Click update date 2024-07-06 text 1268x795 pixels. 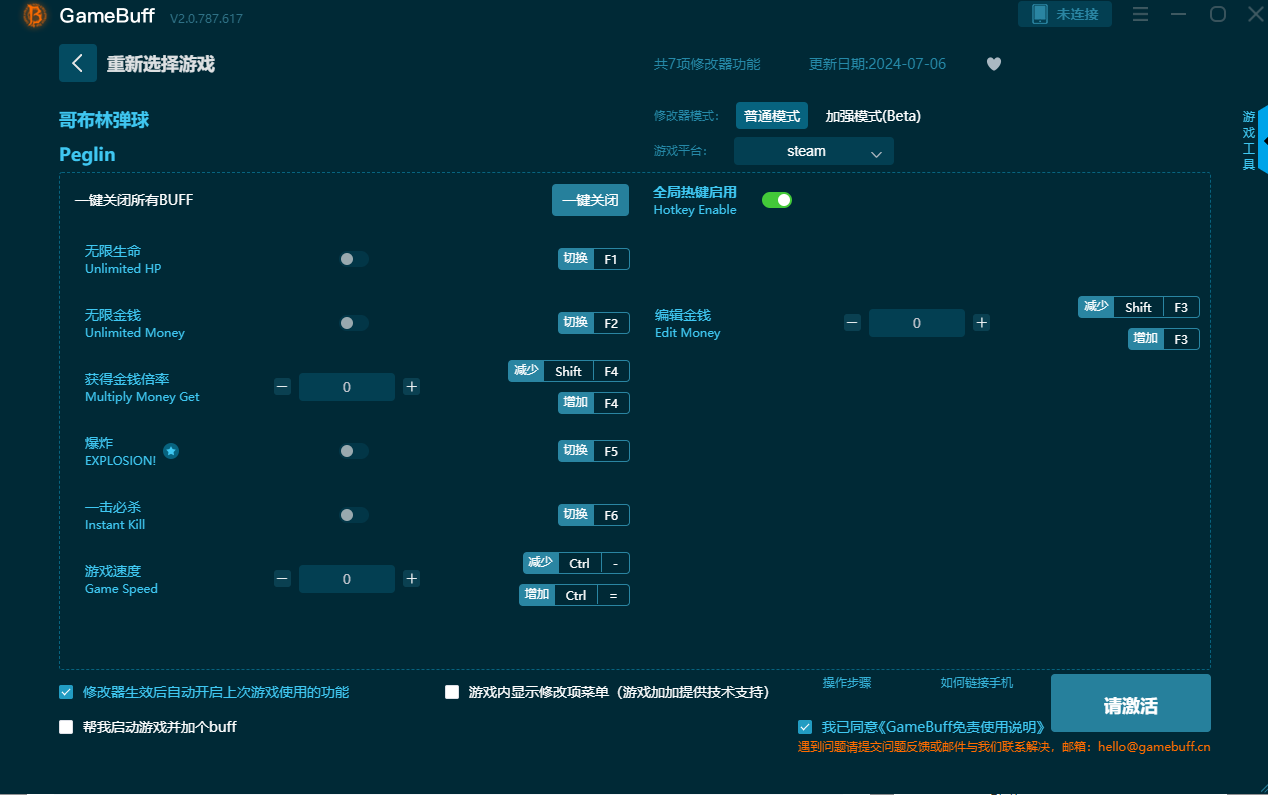tap(877, 64)
